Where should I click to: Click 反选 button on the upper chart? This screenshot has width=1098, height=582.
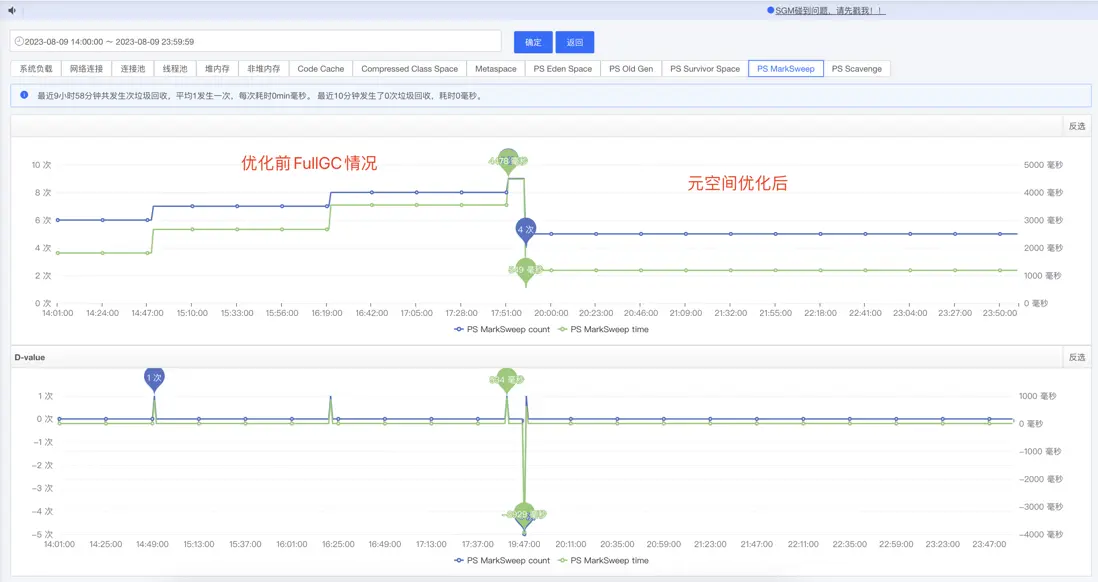pyautogui.click(x=1077, y=126)
